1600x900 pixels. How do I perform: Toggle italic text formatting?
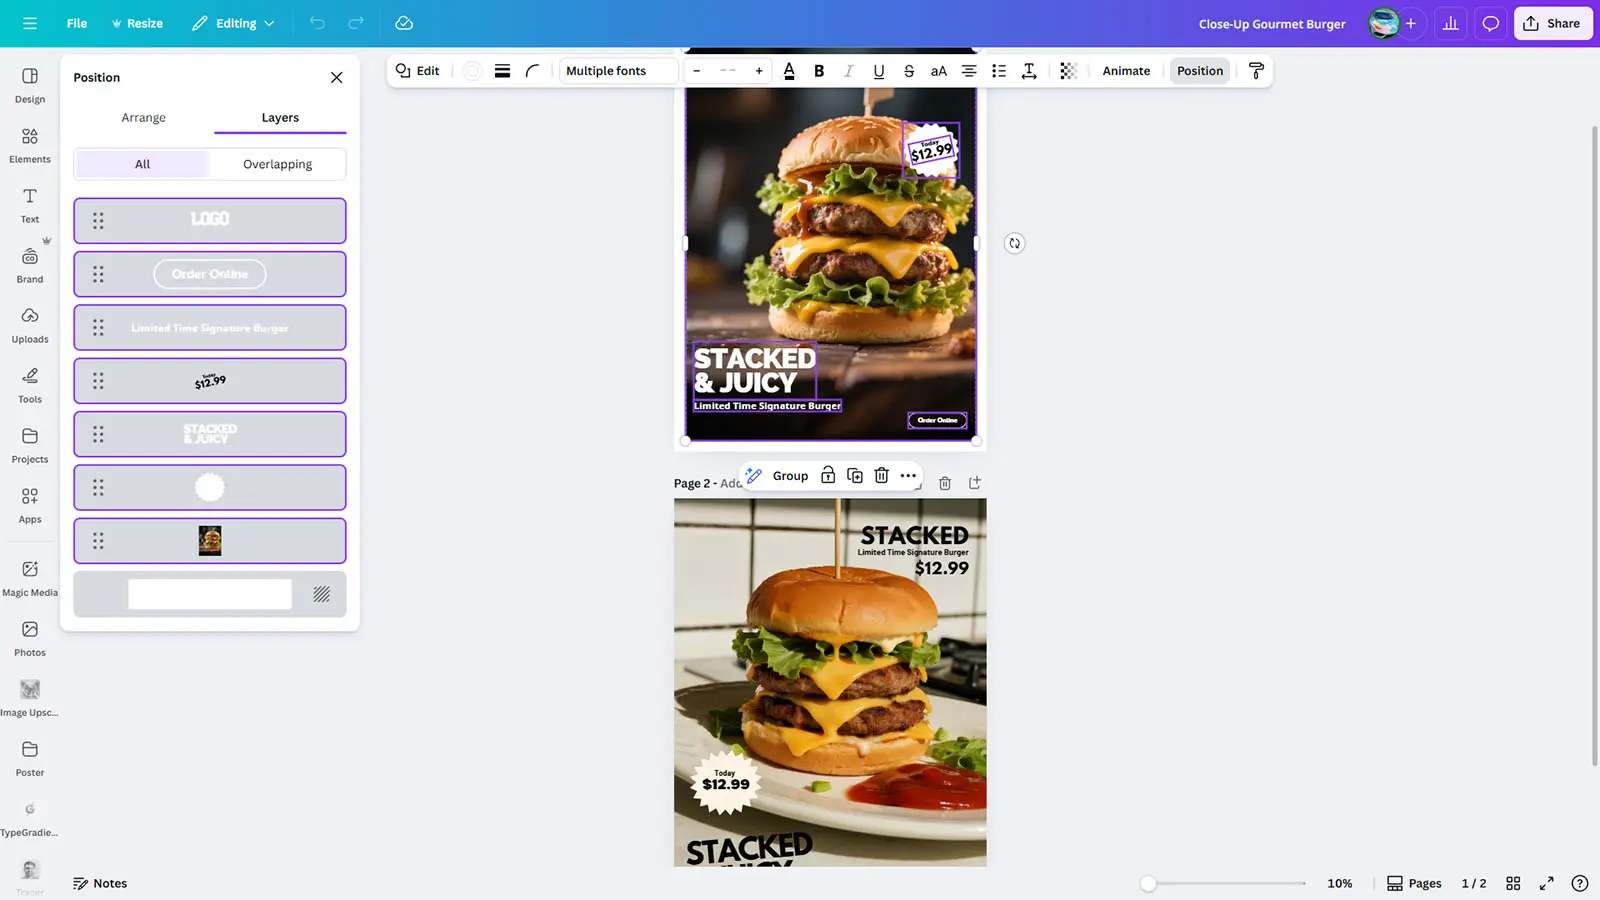(x=848, y=71)
